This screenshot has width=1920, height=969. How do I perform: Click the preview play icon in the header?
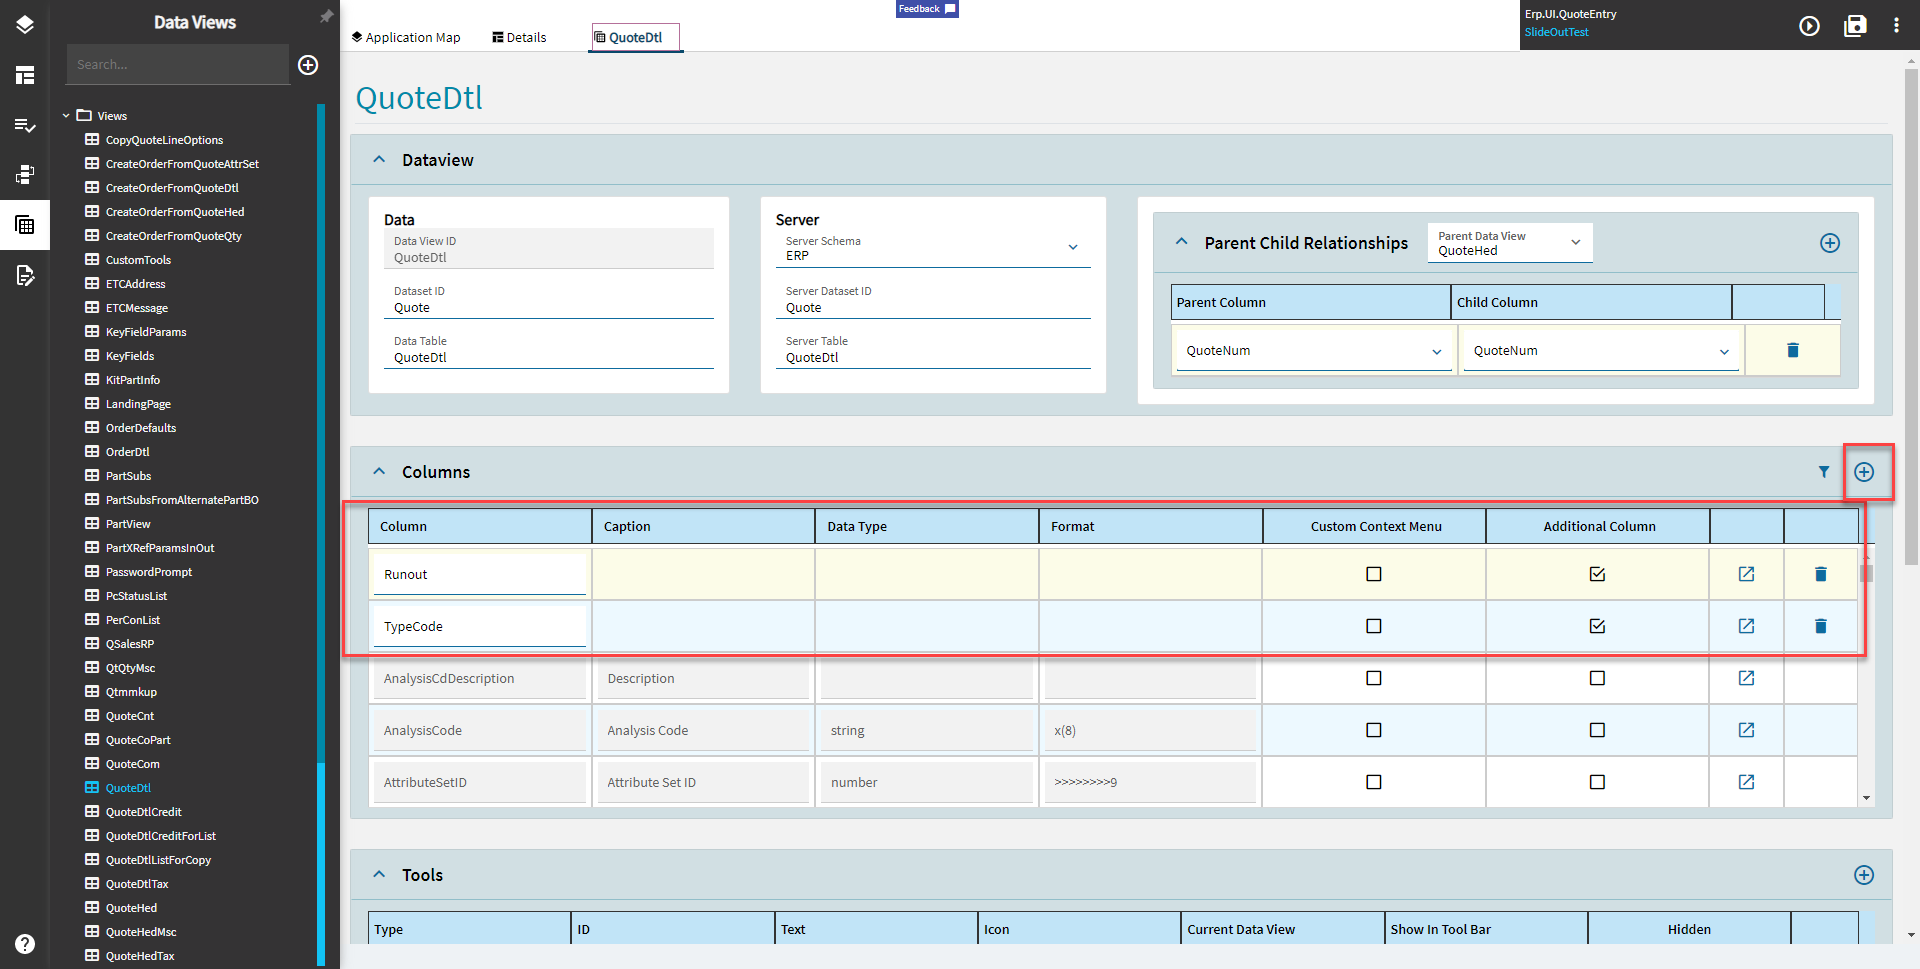click(x=1809, y=26)
